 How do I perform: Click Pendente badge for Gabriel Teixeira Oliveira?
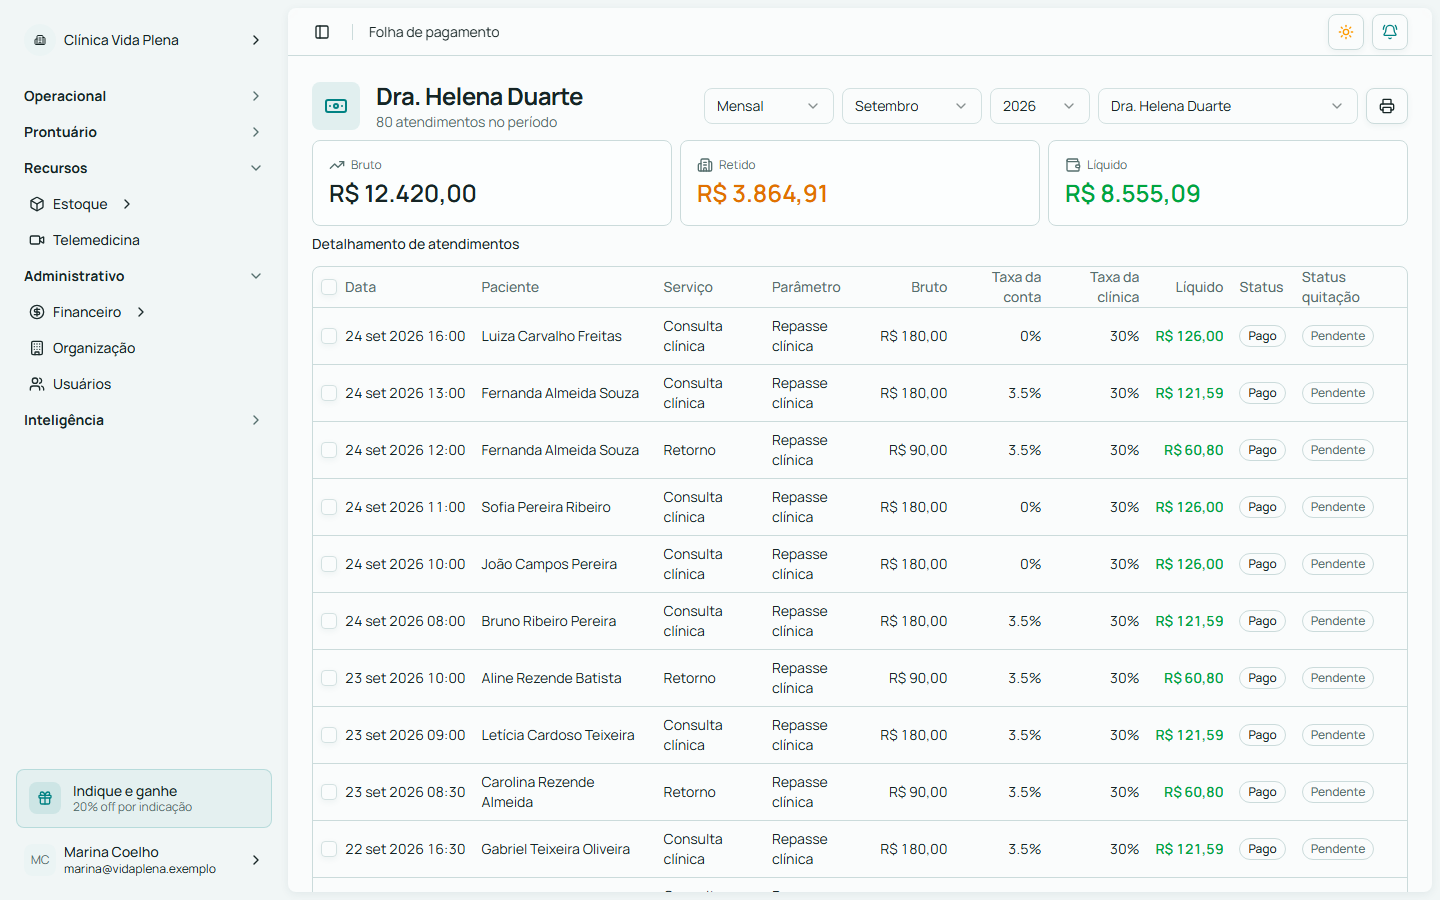tap(1338, 849)
